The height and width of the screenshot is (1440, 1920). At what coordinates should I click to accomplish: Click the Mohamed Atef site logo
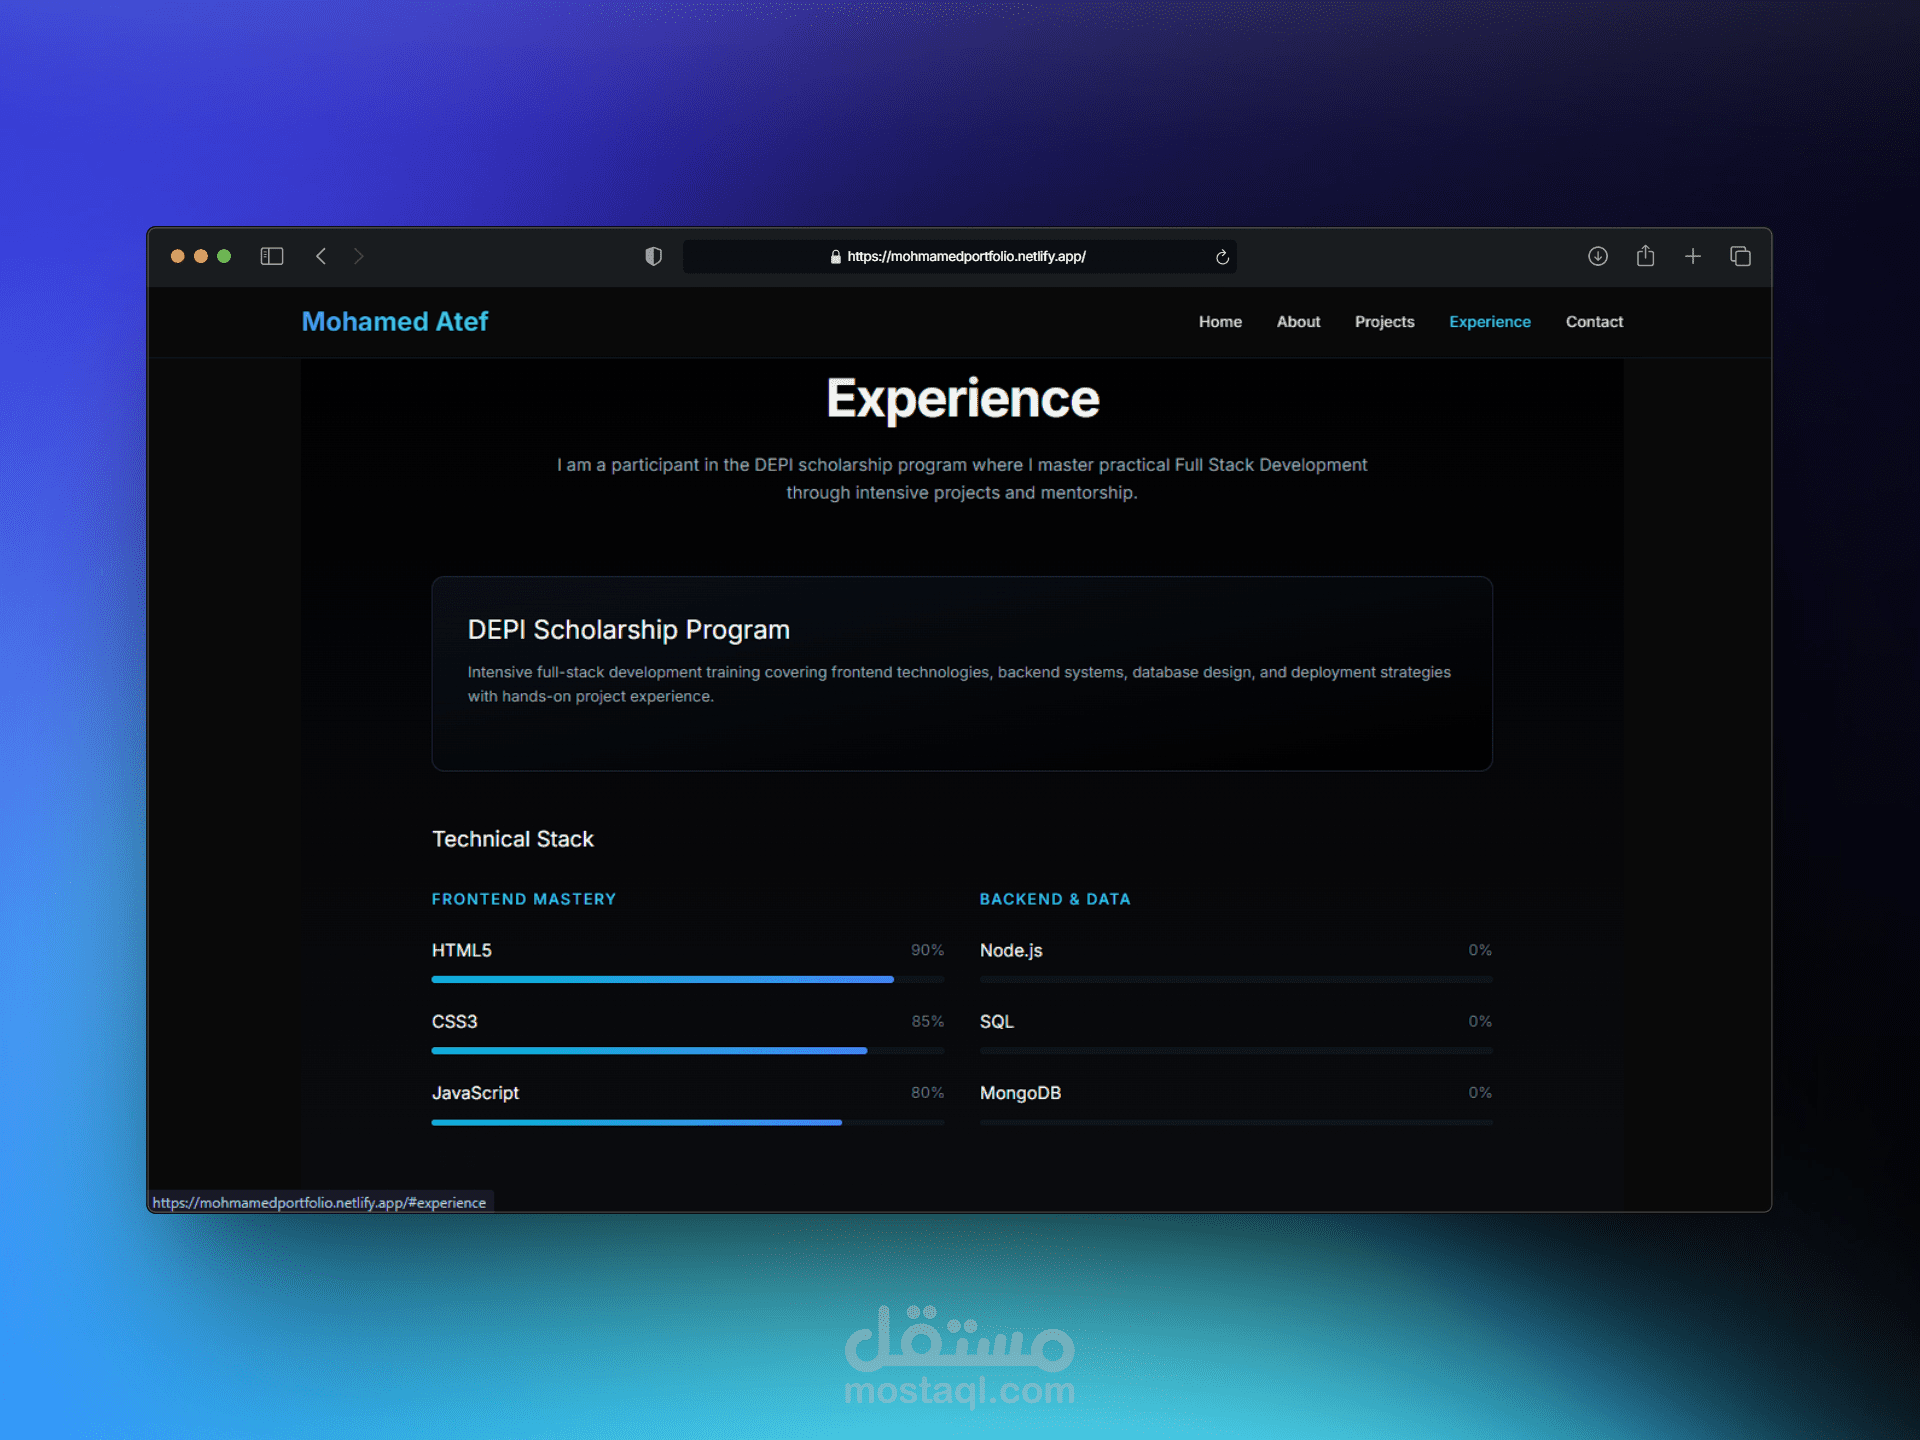coord(395,322)
